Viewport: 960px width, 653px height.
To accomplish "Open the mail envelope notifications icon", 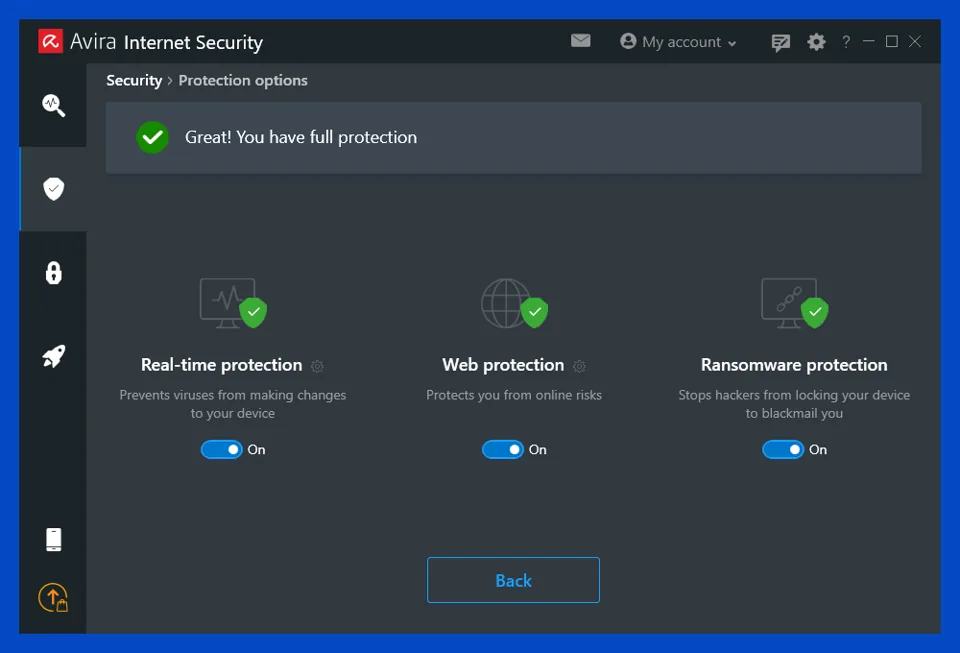I will [580, 41].
